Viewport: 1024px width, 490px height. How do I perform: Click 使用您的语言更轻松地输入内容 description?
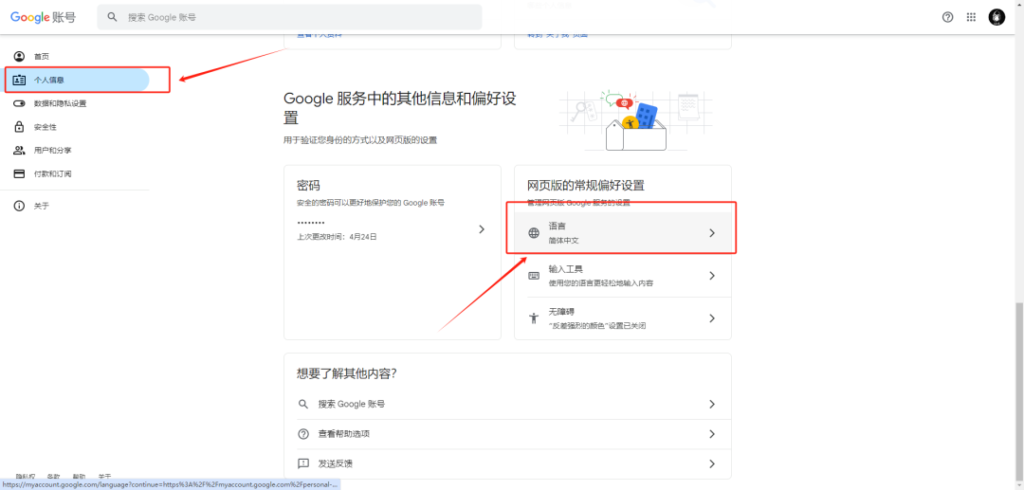click(601, 284)
